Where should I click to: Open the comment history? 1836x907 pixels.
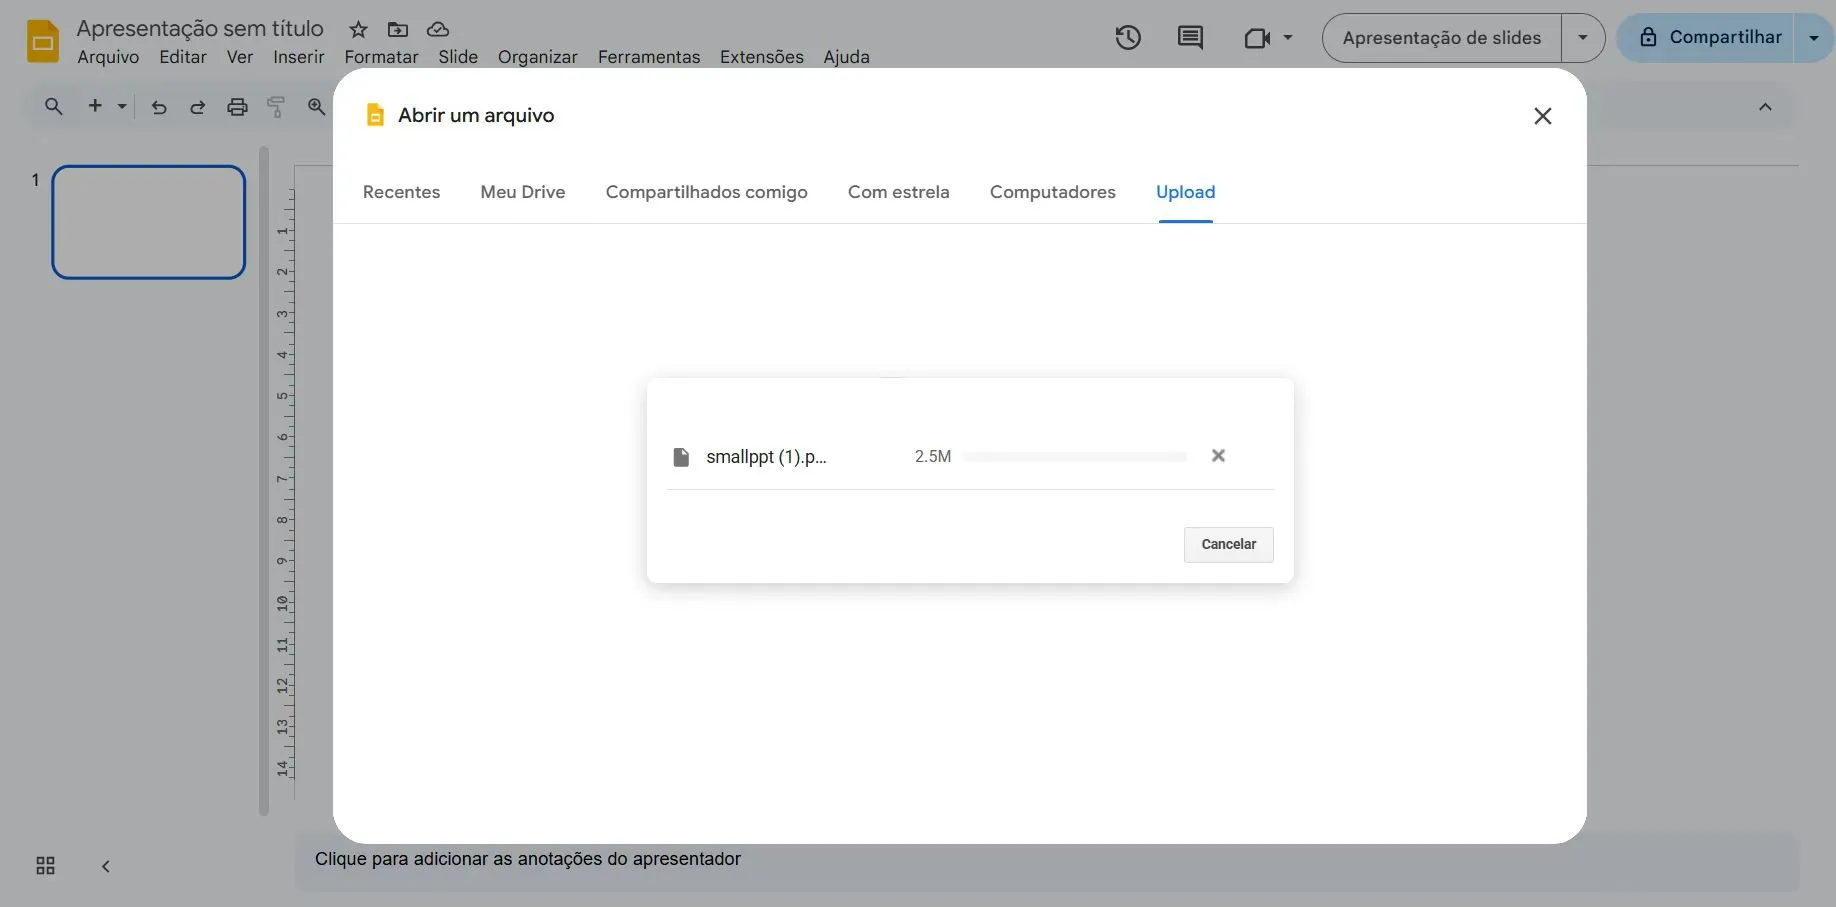point(1189,37)
